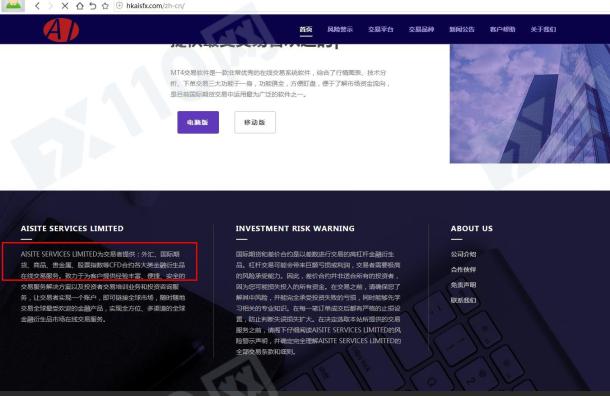The height and width of the screenshot is (396, 610).
Task: Click the browser forward arrow
Action: (x=51, y=6)
